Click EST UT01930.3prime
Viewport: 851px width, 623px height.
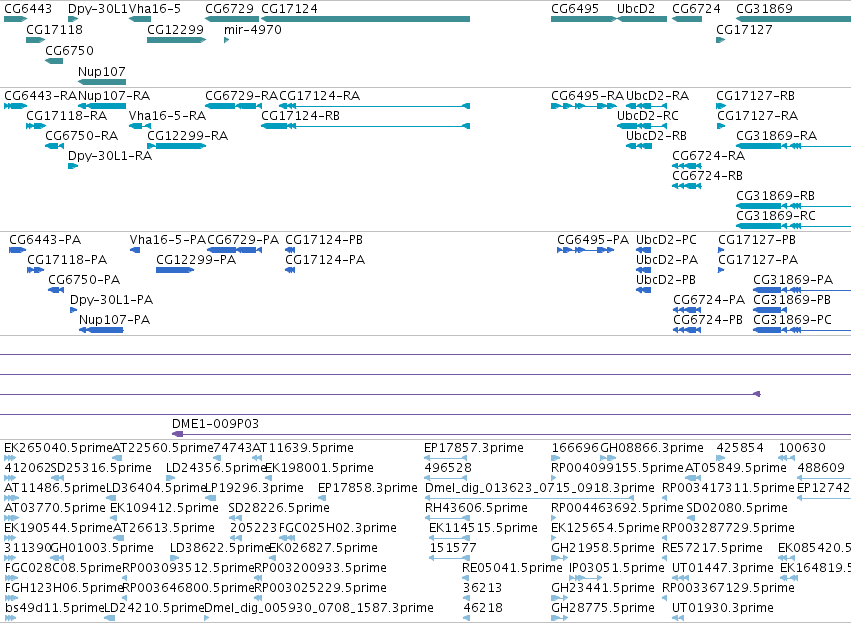pos(722,608)
